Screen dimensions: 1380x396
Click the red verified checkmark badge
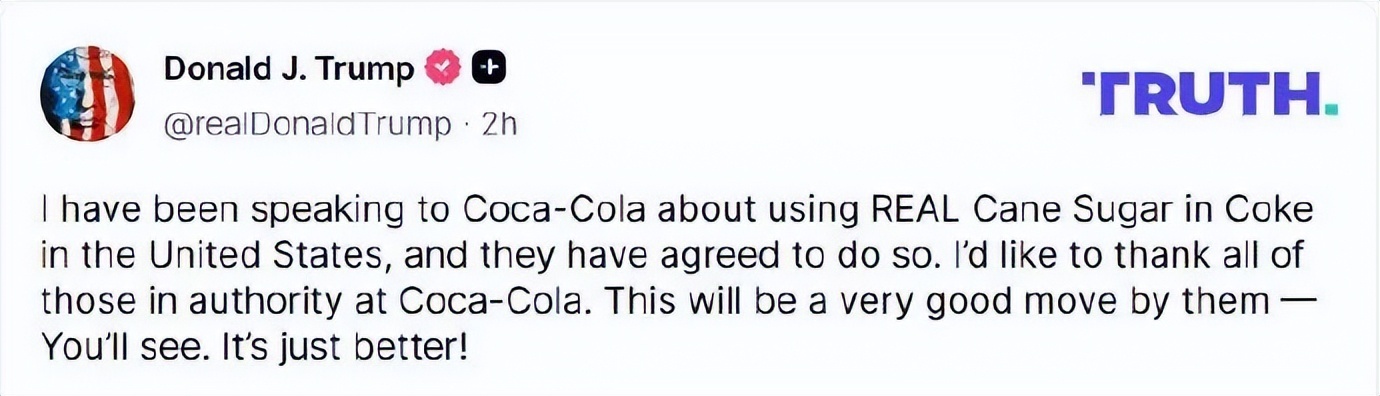pos(443,67)
